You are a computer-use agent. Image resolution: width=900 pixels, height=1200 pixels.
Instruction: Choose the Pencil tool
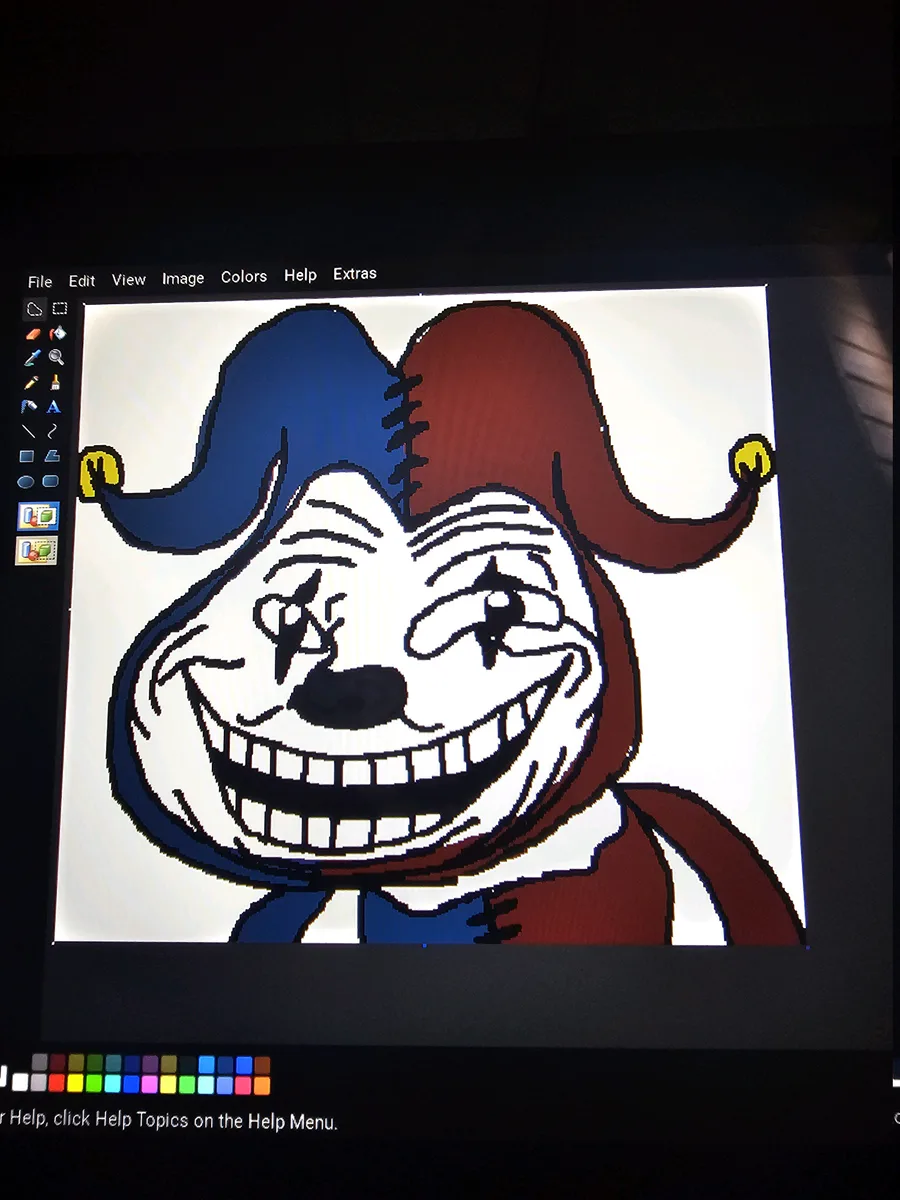click(x=31, y=382)
